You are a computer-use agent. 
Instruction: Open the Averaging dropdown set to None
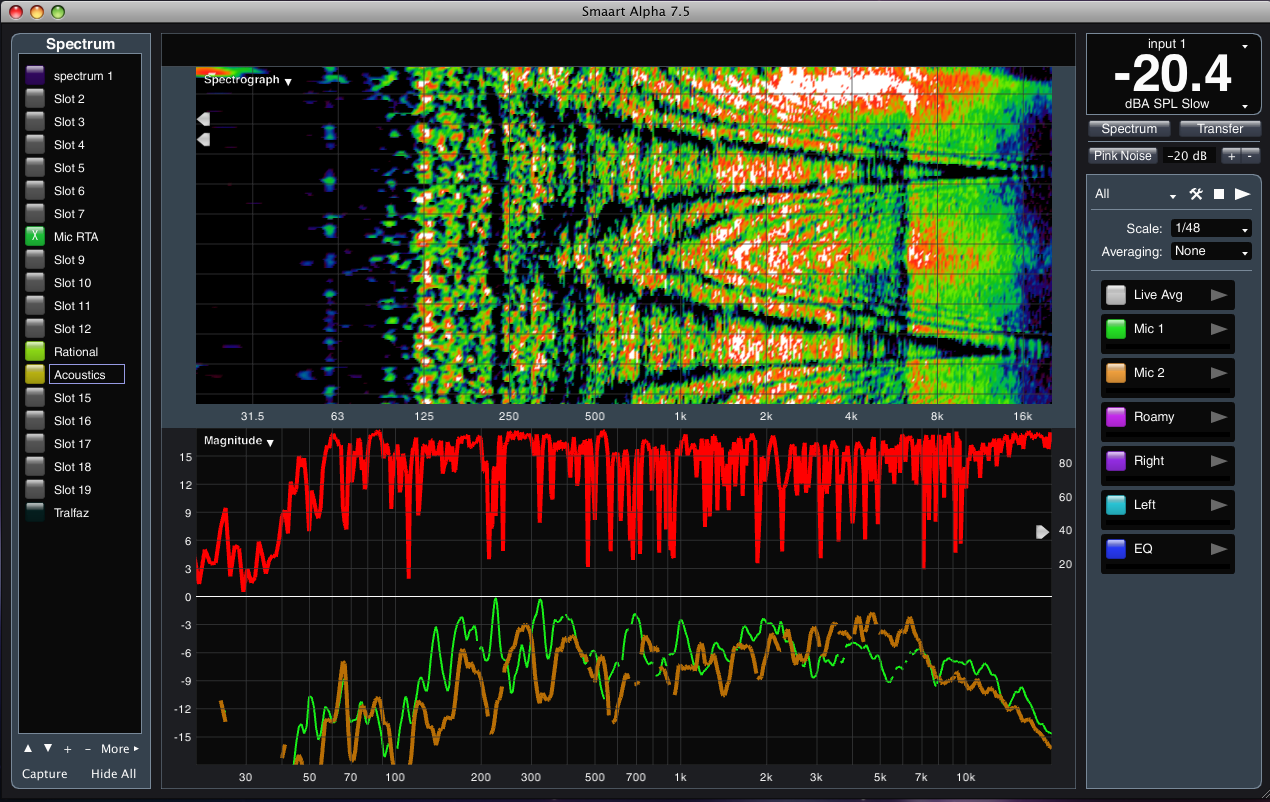pos(1211,251)
